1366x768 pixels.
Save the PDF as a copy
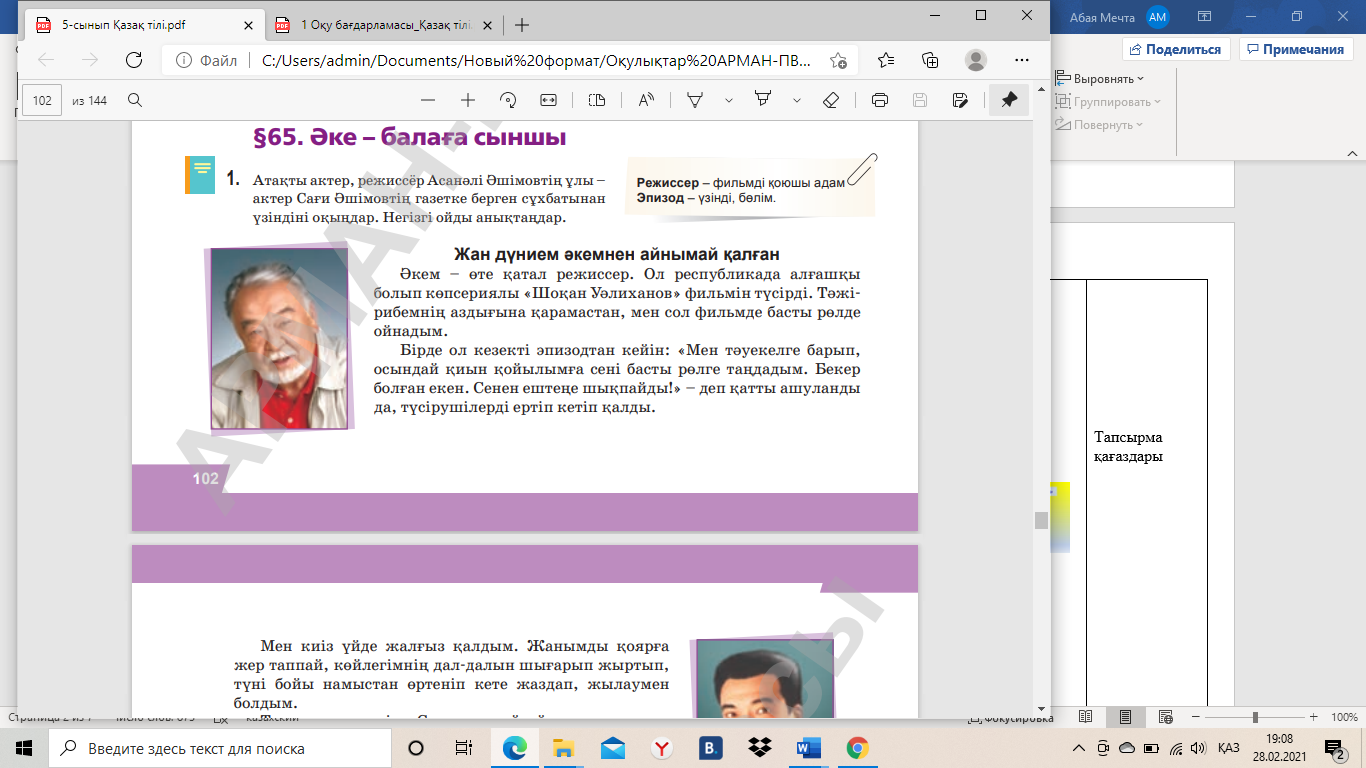(960, 100)
